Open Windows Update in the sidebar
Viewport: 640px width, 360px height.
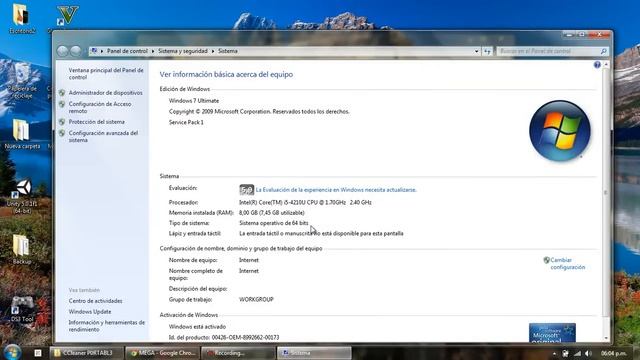(90, 311)
